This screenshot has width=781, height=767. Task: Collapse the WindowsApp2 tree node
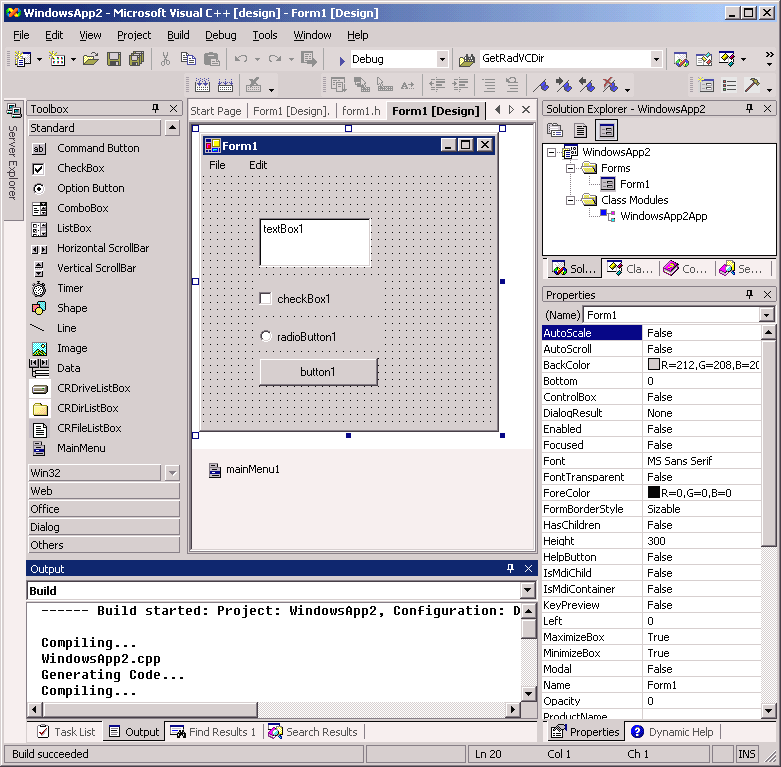pyautogui.click(x=551, y=152)
